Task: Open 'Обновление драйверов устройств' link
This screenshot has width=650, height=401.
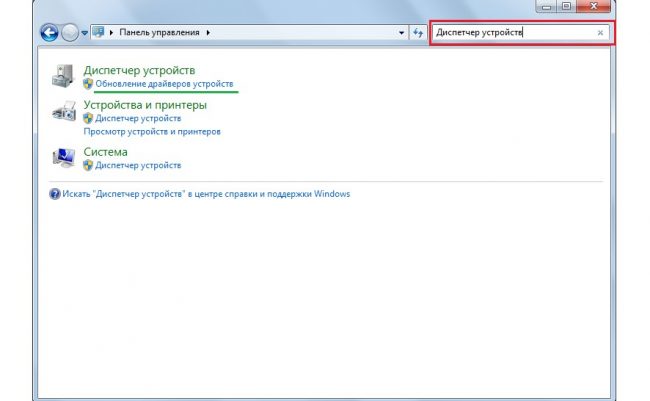Action: click(x=164, y=84)
